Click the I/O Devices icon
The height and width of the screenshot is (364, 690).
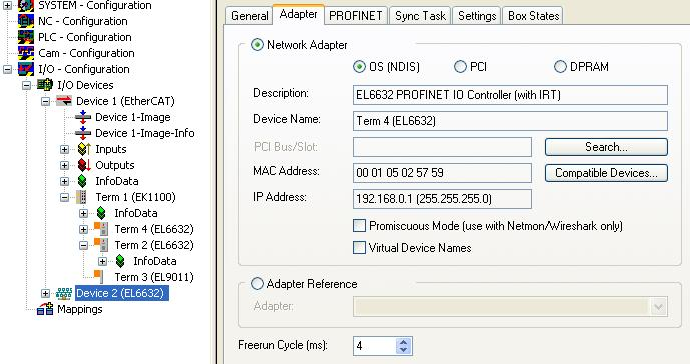pyautogui.click(x=45, y=85)
